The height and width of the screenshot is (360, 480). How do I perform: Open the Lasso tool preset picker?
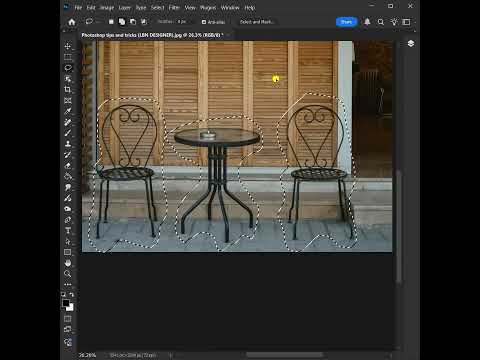click(91, 22)
